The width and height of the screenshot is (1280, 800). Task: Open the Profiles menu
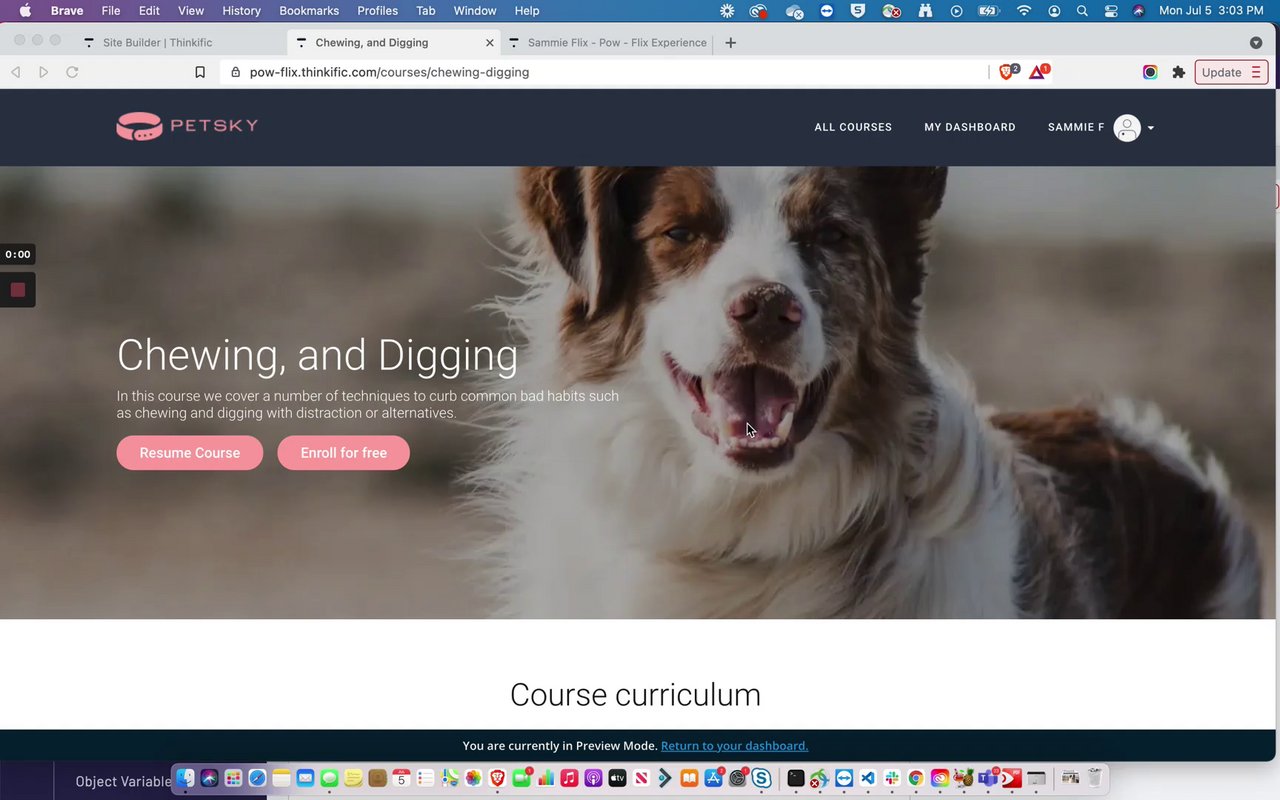pos(377,11)
